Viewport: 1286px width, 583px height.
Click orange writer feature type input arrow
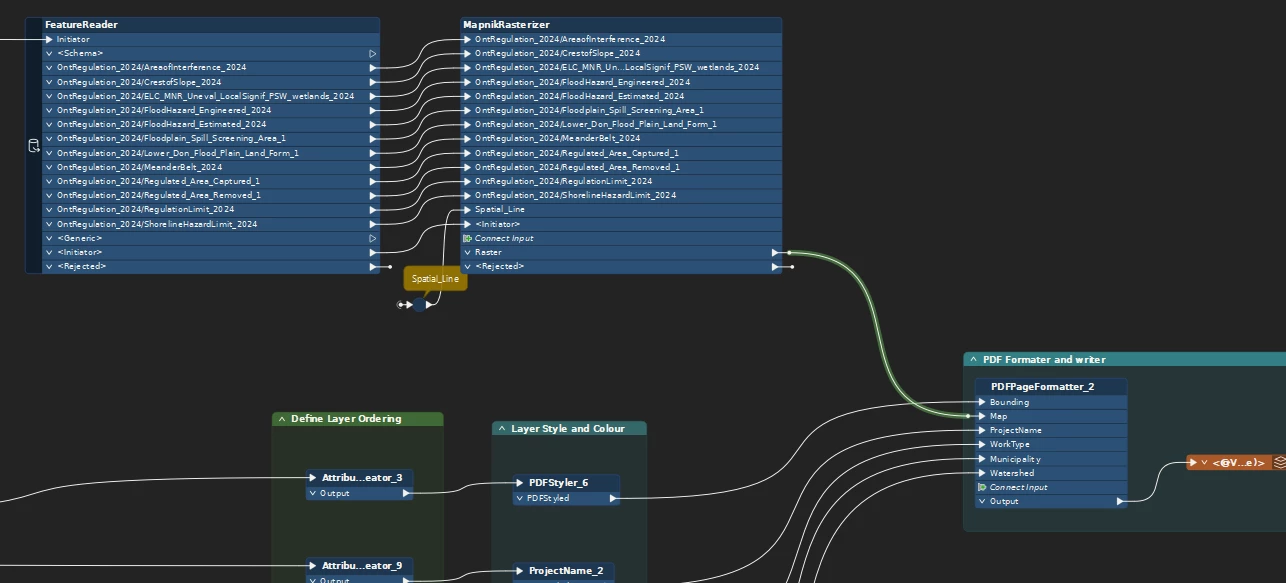(1193, 463)
